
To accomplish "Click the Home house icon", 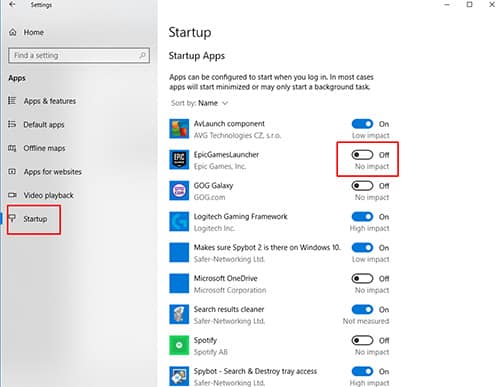I will click(13, 32).
